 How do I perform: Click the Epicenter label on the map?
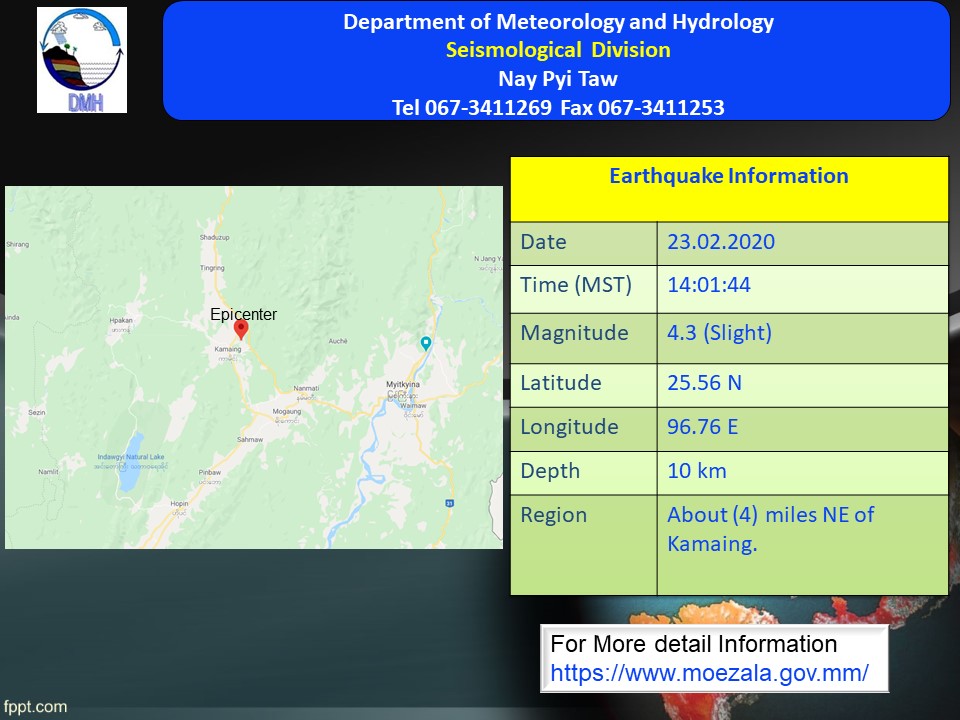coord(243,314)
